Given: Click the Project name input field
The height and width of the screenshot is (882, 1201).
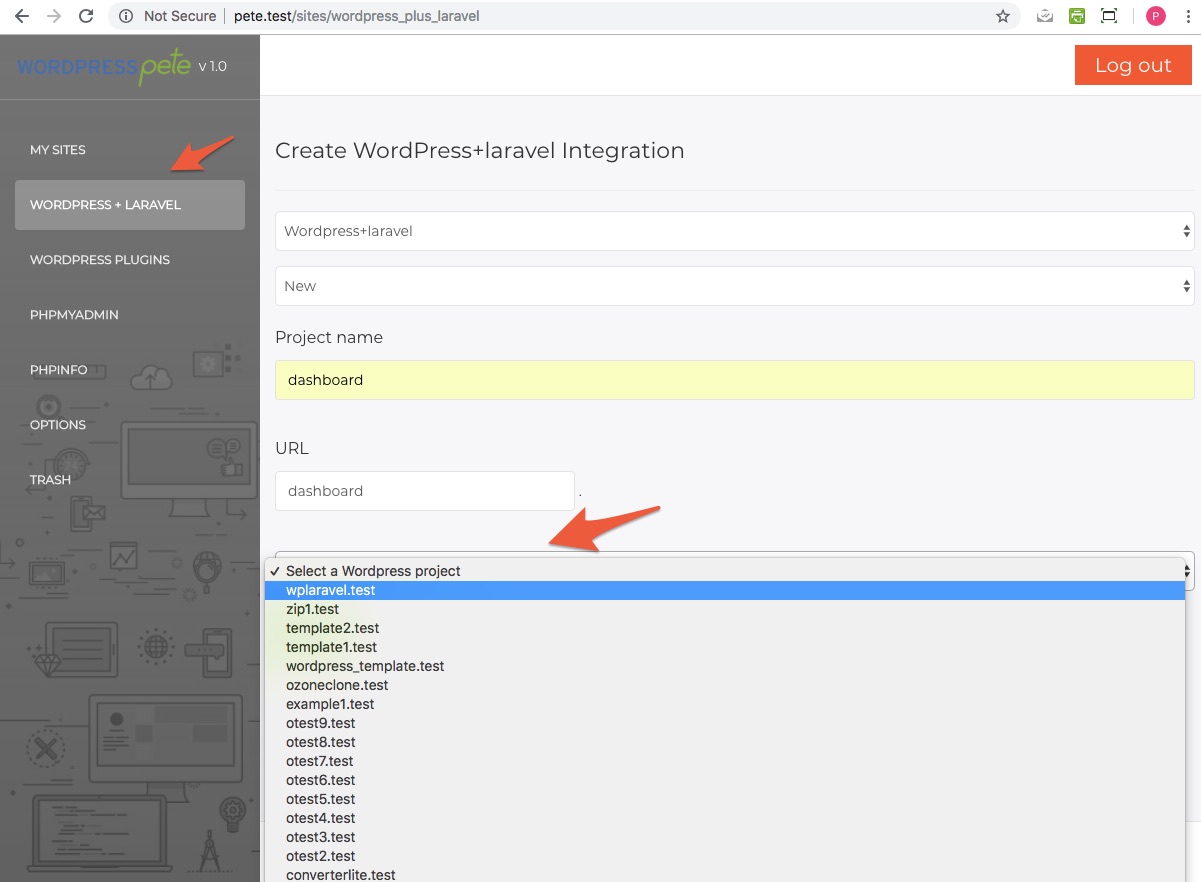Looking at the screenshot, I should tap(735, 380).
